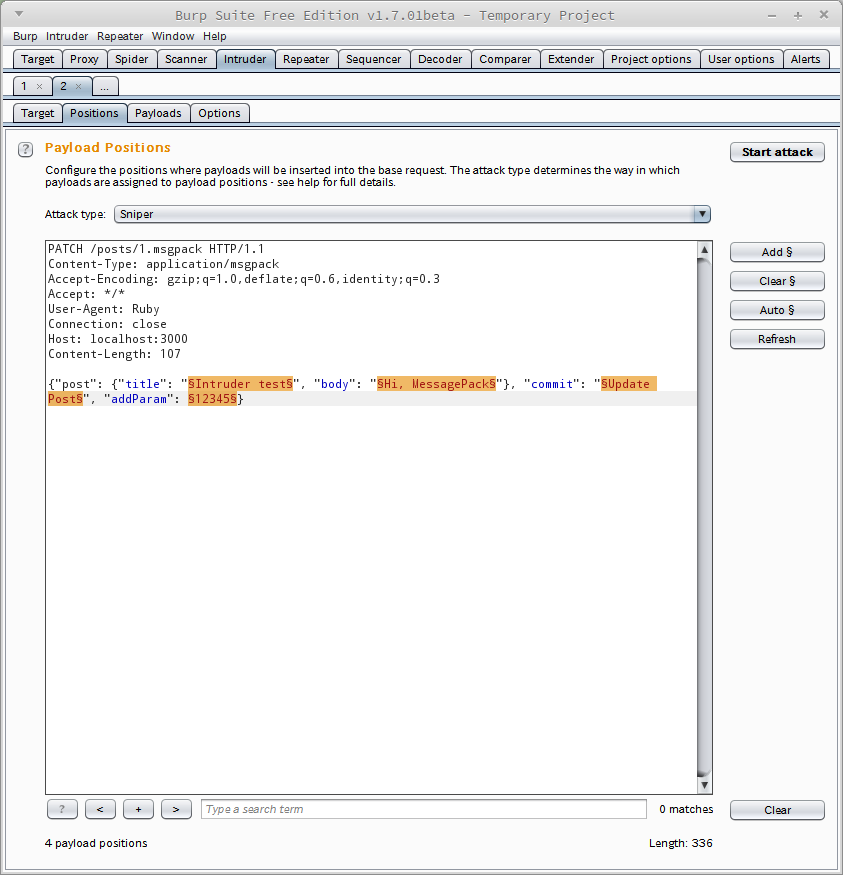The width and height of the screenshot is (843, 875).
Task: Open the window menu icon in title bar
Action: (18, 15)
